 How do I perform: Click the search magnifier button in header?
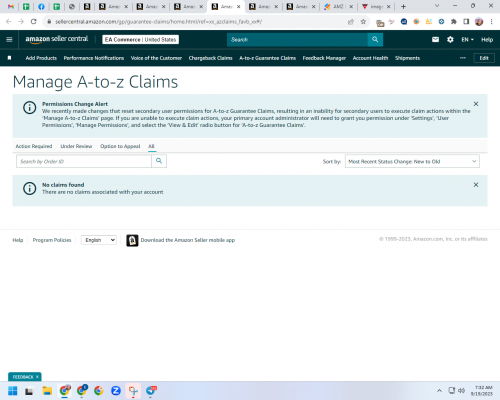tap(375, 39)
